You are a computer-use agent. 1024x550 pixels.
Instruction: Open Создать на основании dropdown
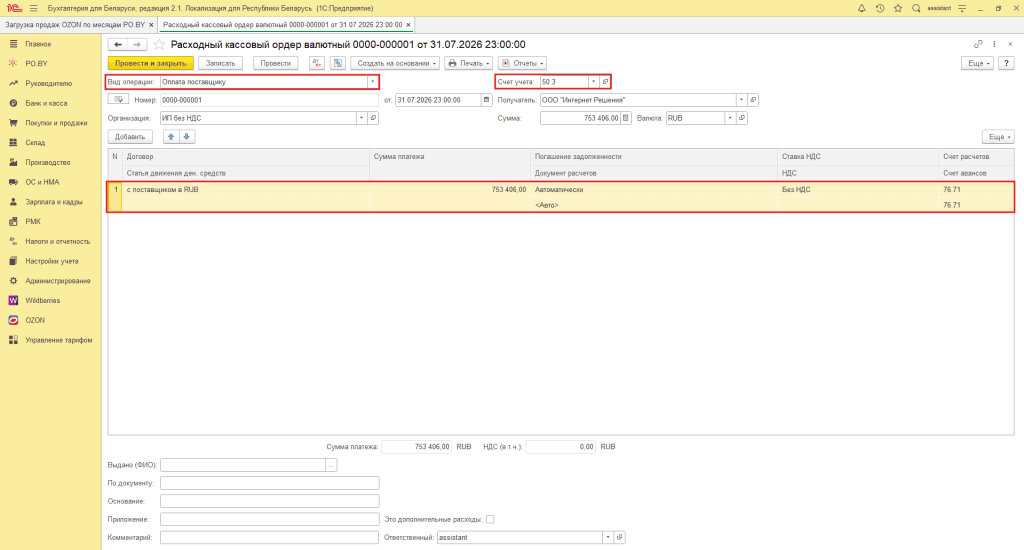395,63
